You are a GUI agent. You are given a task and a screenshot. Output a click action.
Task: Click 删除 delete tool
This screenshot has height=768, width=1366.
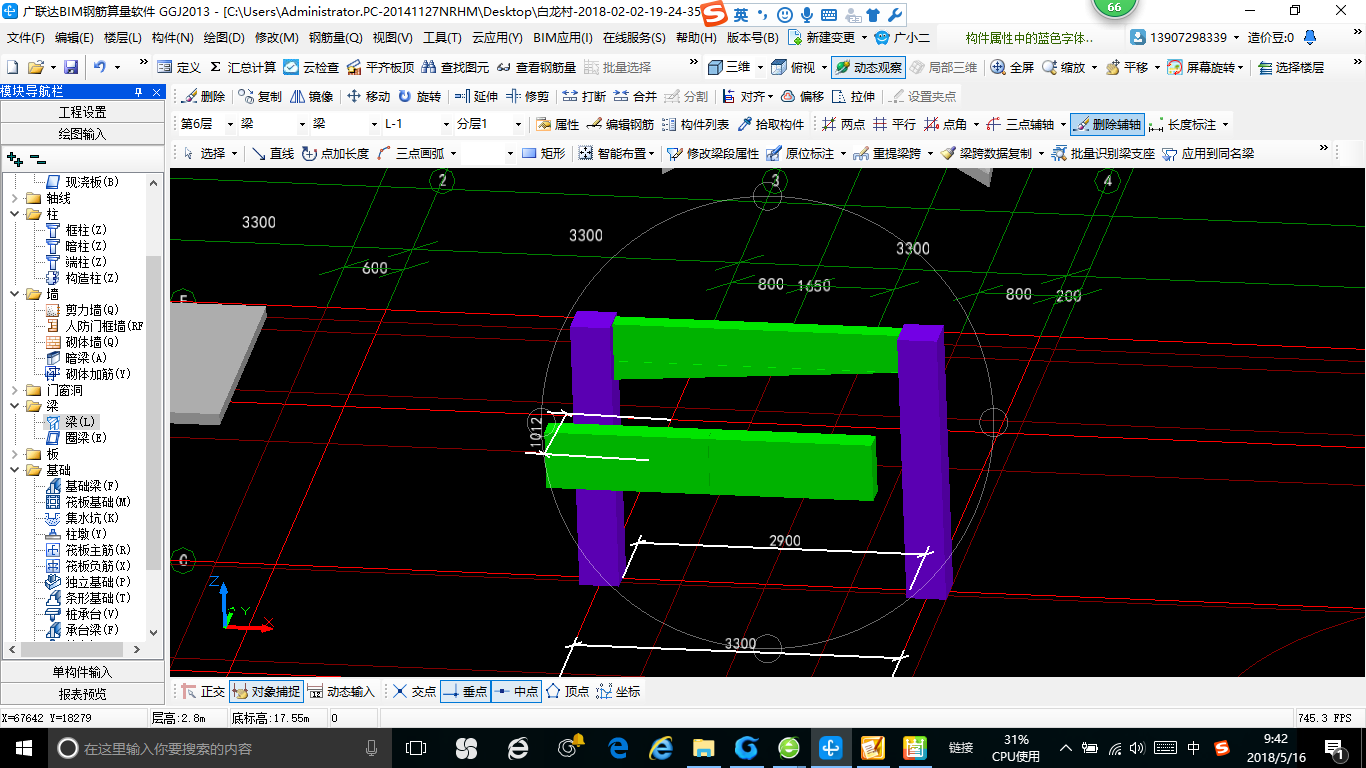[204, 96]
